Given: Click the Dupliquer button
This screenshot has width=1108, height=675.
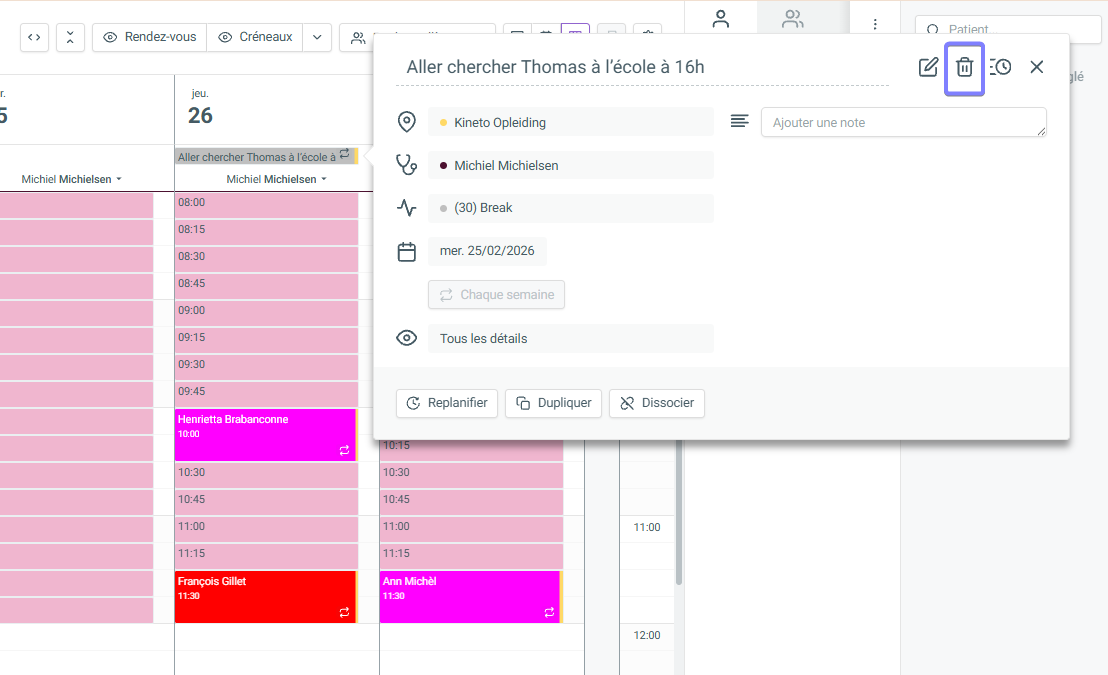Looking at the screenshot, I should pyautogui.click(x=553, y=403).
